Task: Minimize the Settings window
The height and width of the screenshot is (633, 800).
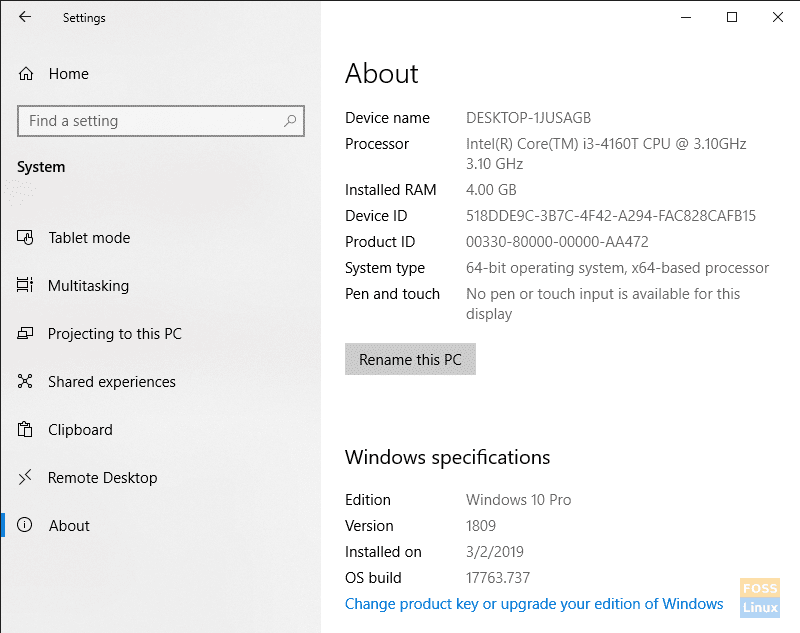Action: [x=686, y=17]
